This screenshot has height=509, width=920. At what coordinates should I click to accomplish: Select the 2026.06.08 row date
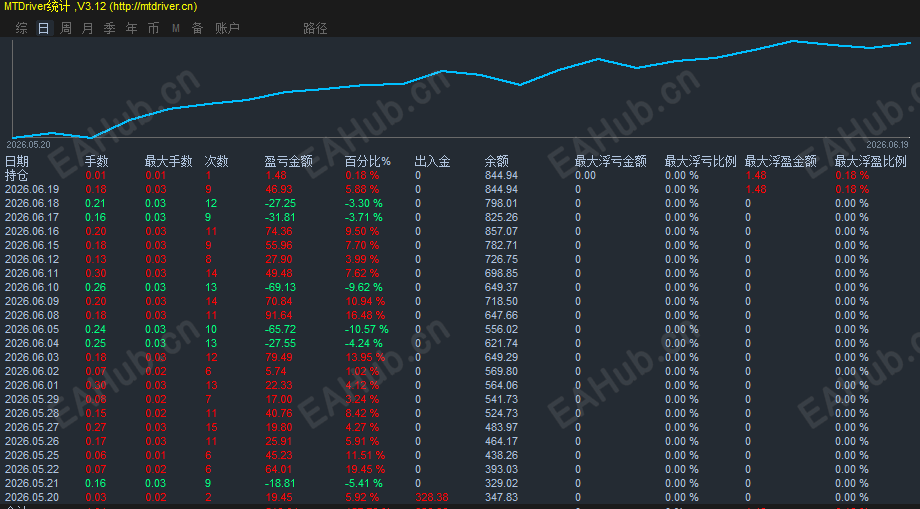[x=32, y=315]
